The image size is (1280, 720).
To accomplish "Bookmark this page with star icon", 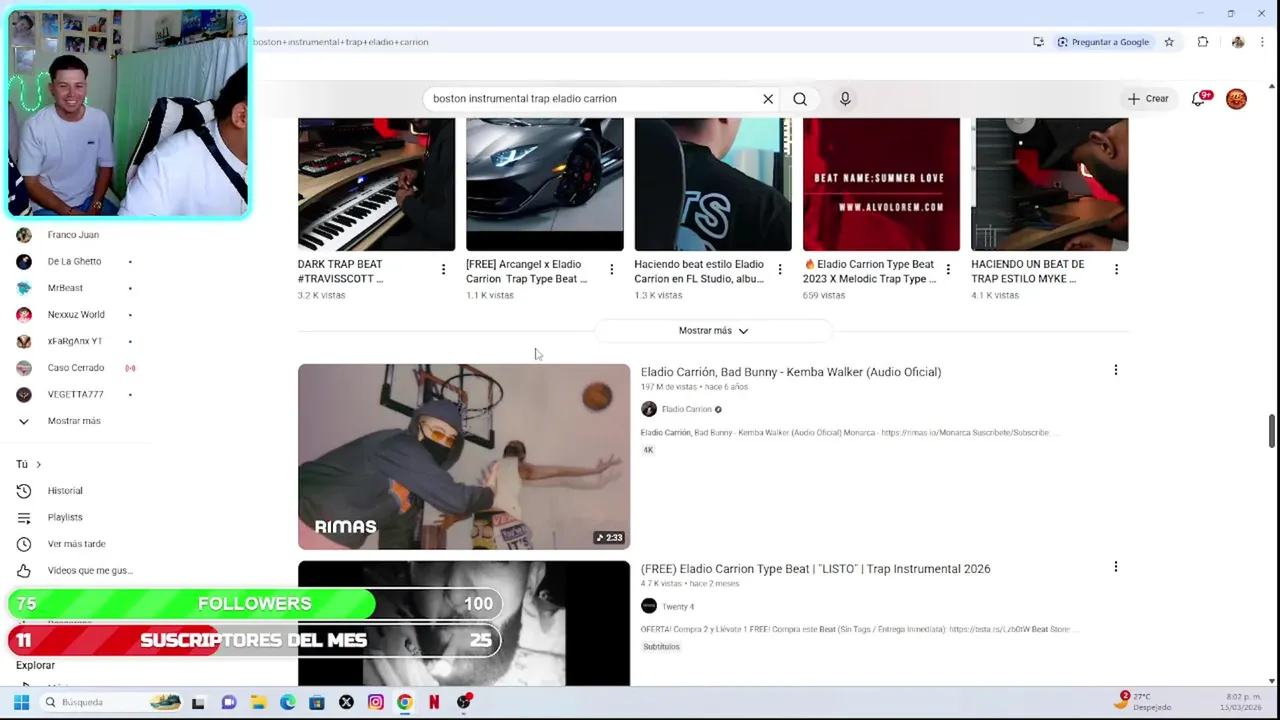I will pyautogui.click(x=1169, y=42).
